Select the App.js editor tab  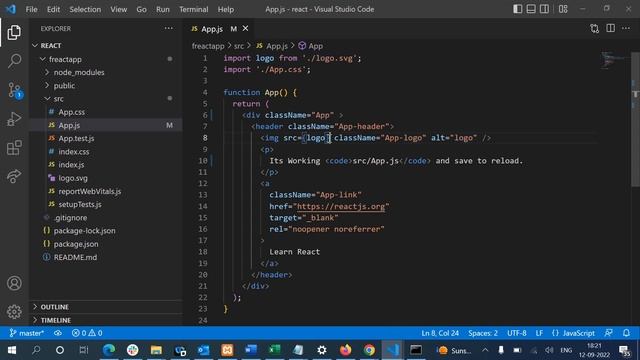[218, 29]
